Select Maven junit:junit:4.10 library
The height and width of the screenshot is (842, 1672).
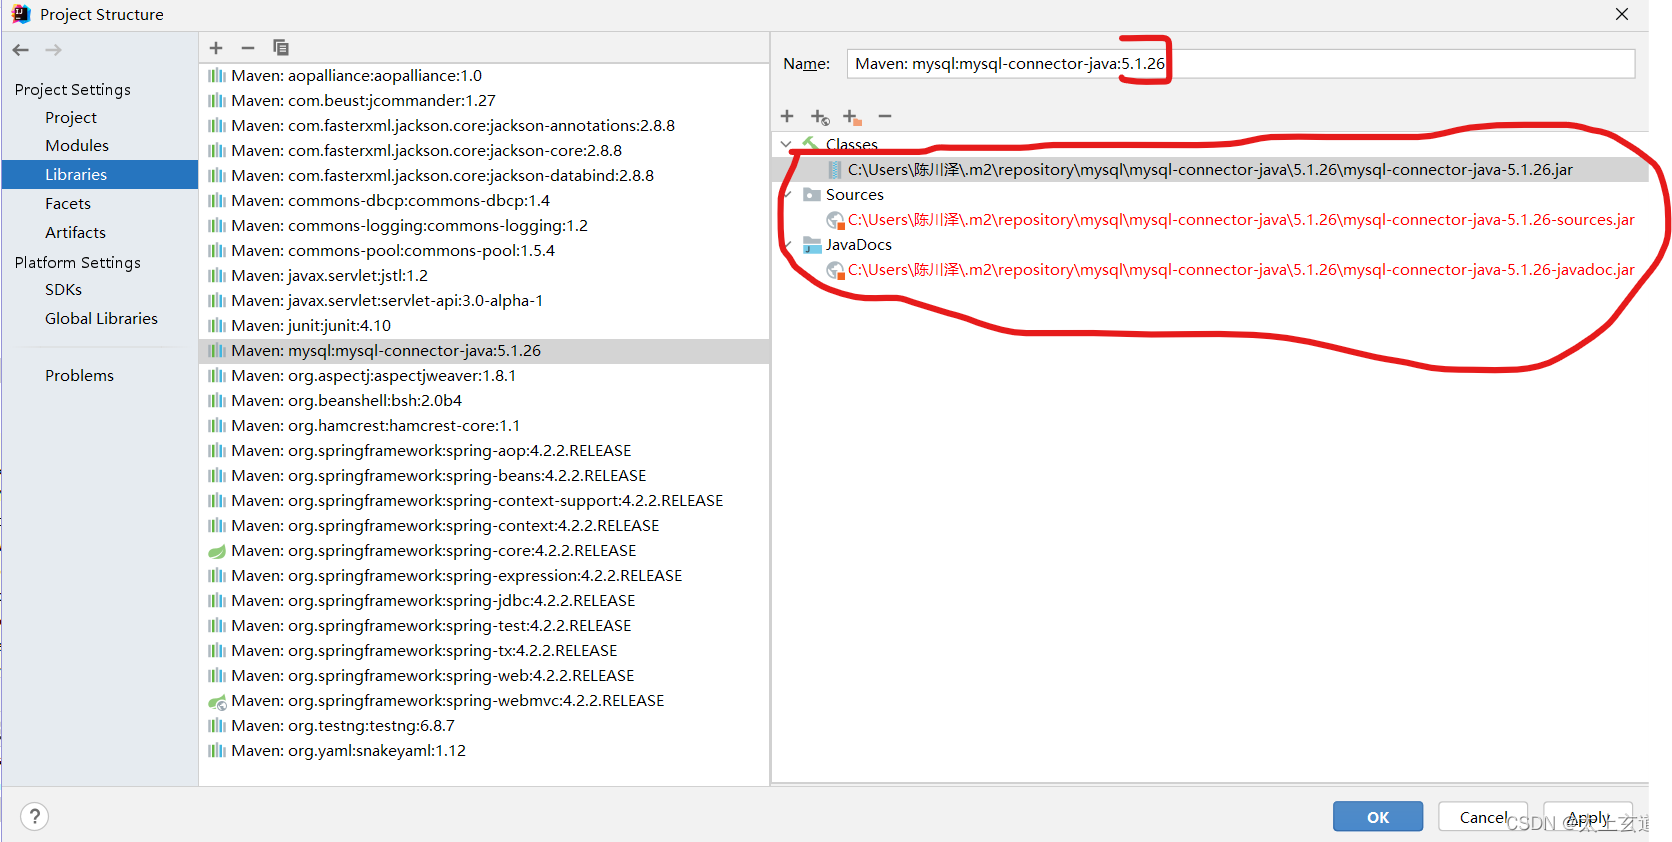click(311, 326)
